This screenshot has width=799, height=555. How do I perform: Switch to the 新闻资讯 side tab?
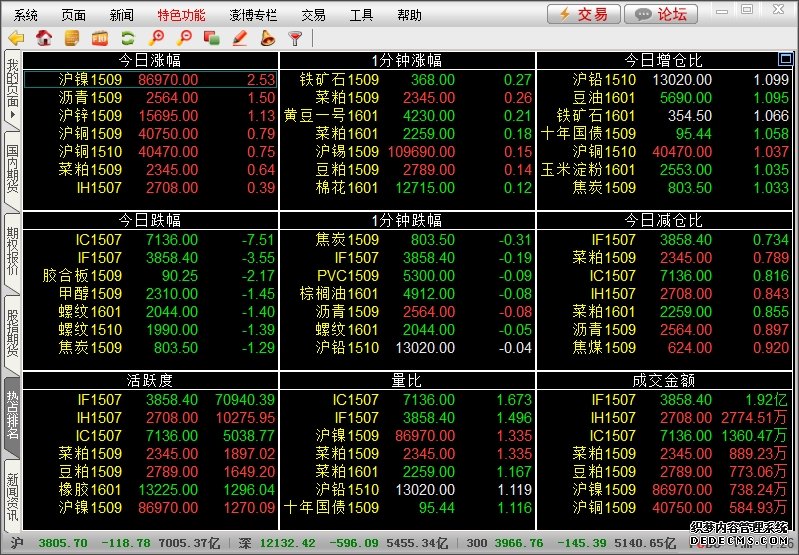(x=12, y=496)
